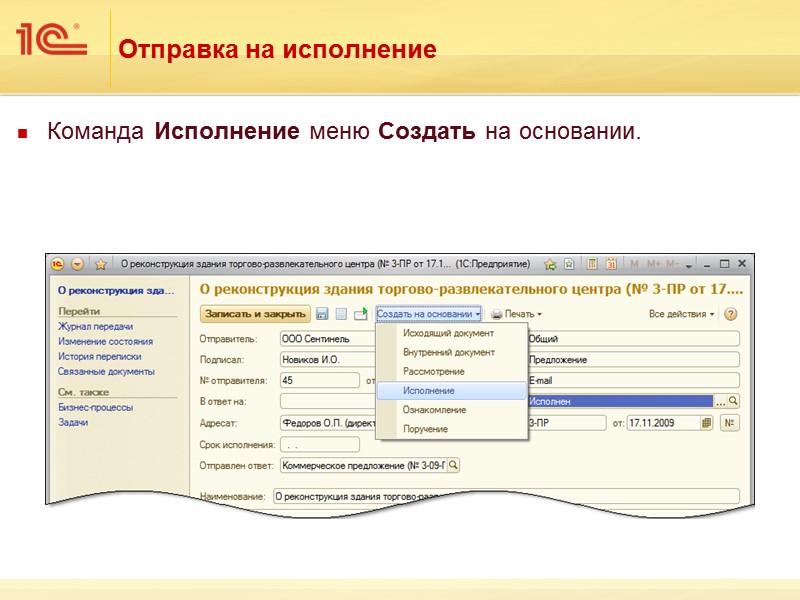
Task: Select Поручение menu entry
Action: [426, 429]
